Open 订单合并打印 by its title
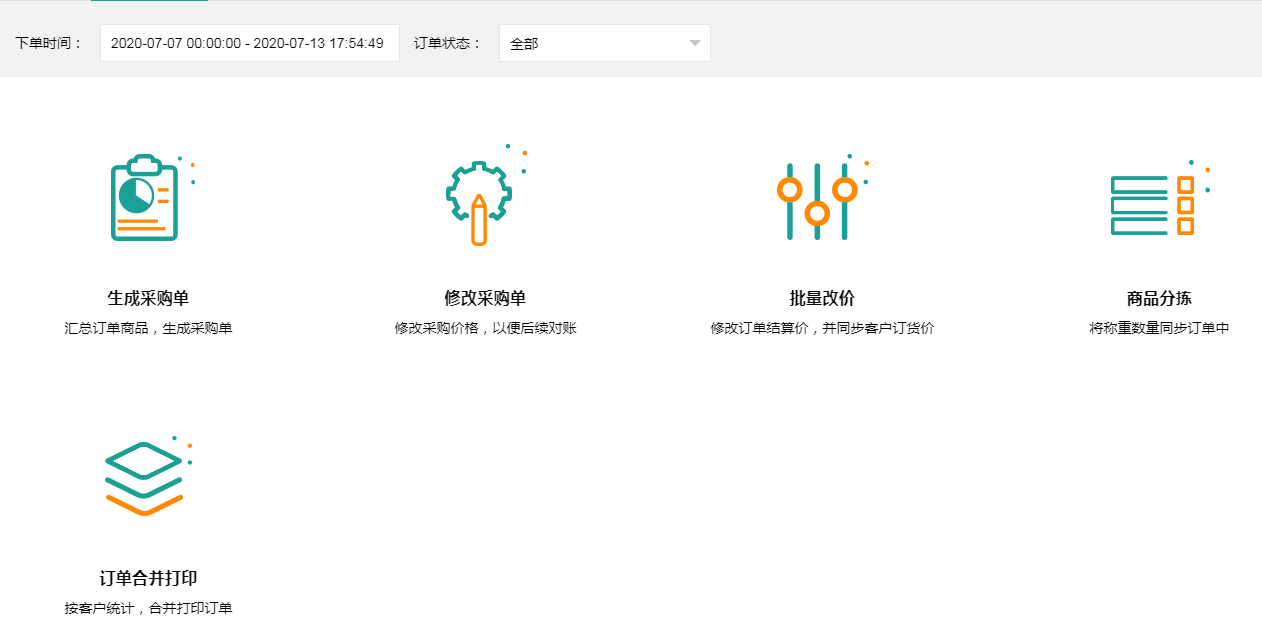The image size is (1262, 635). tap(148, 578)
